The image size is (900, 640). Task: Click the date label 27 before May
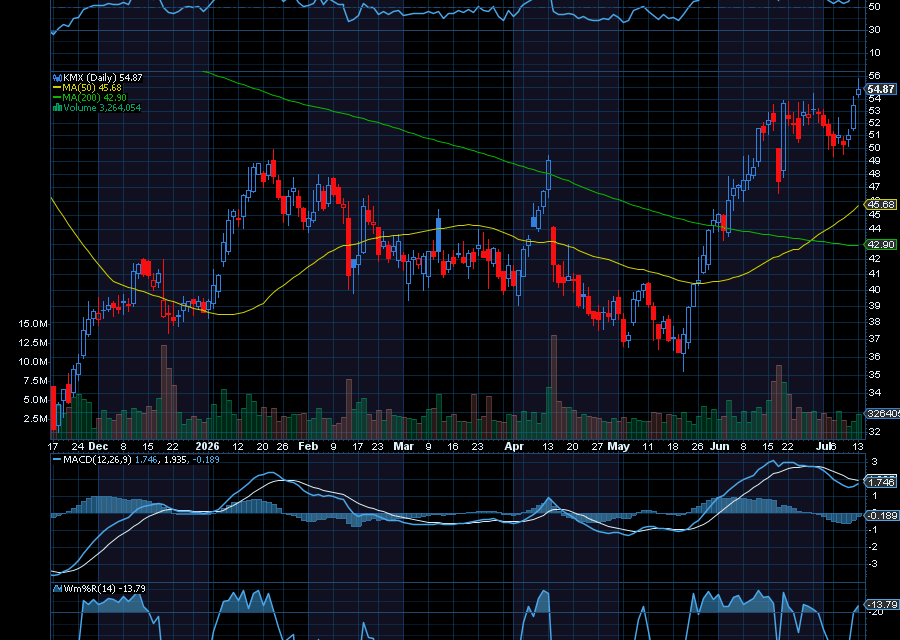(598, 446)
